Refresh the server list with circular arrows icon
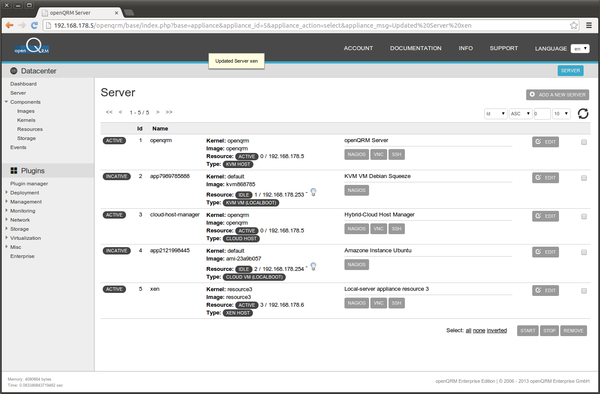This screenshot has height=394, width=600. tap(583, 114)
